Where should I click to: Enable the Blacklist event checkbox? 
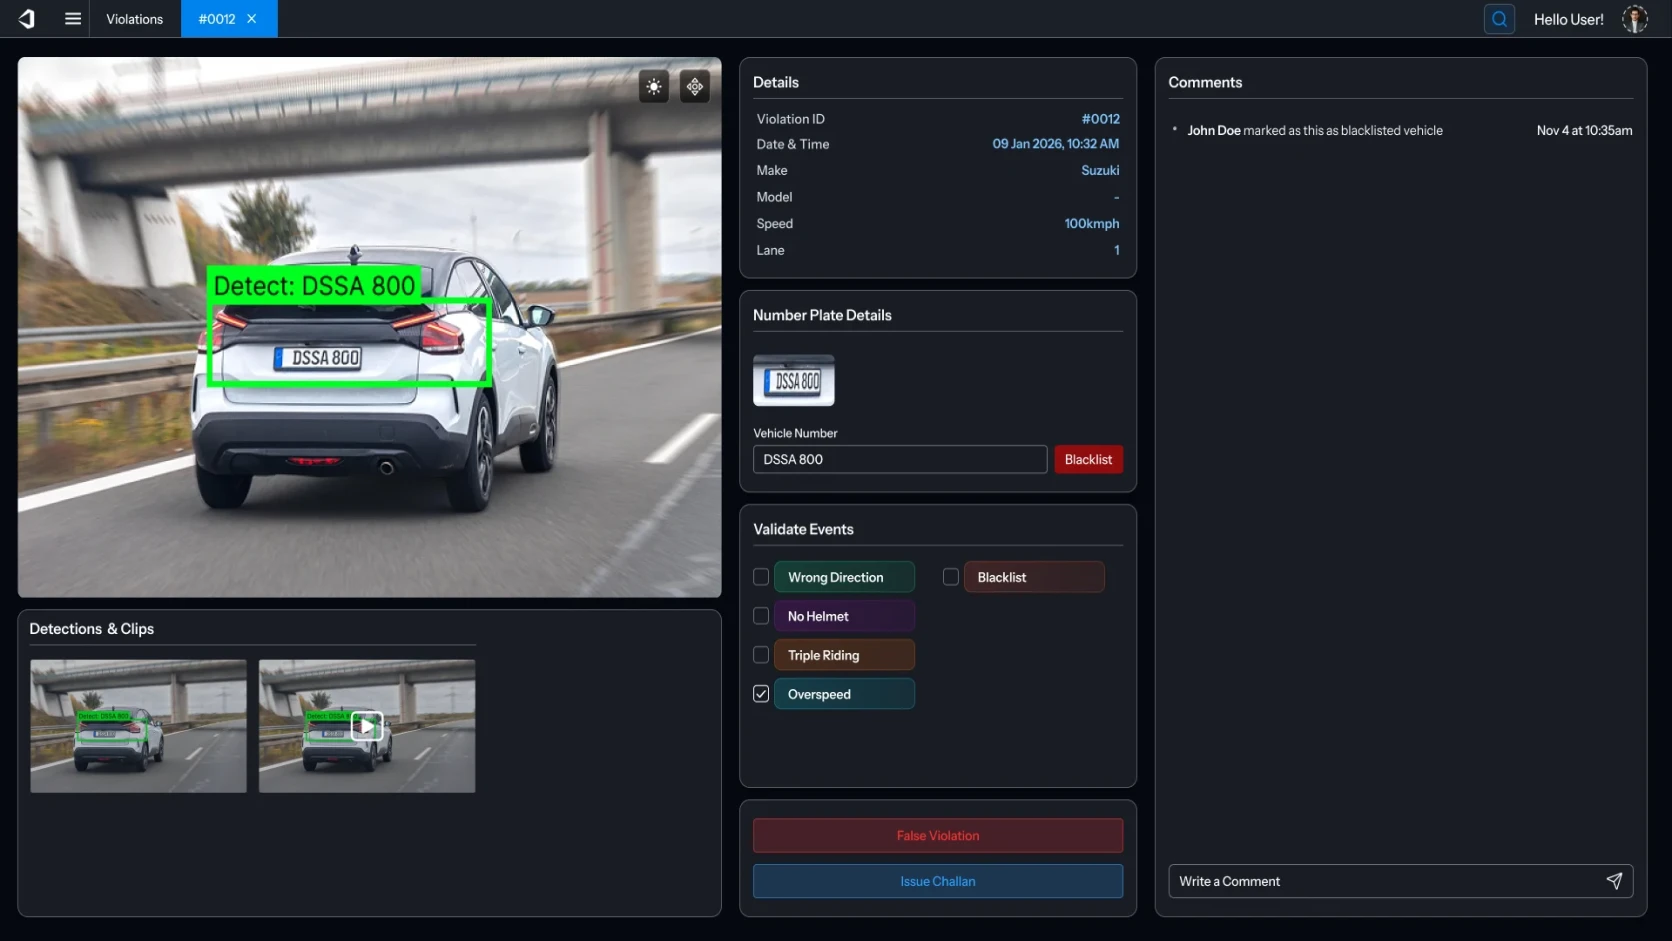click(x=951, y=577)
